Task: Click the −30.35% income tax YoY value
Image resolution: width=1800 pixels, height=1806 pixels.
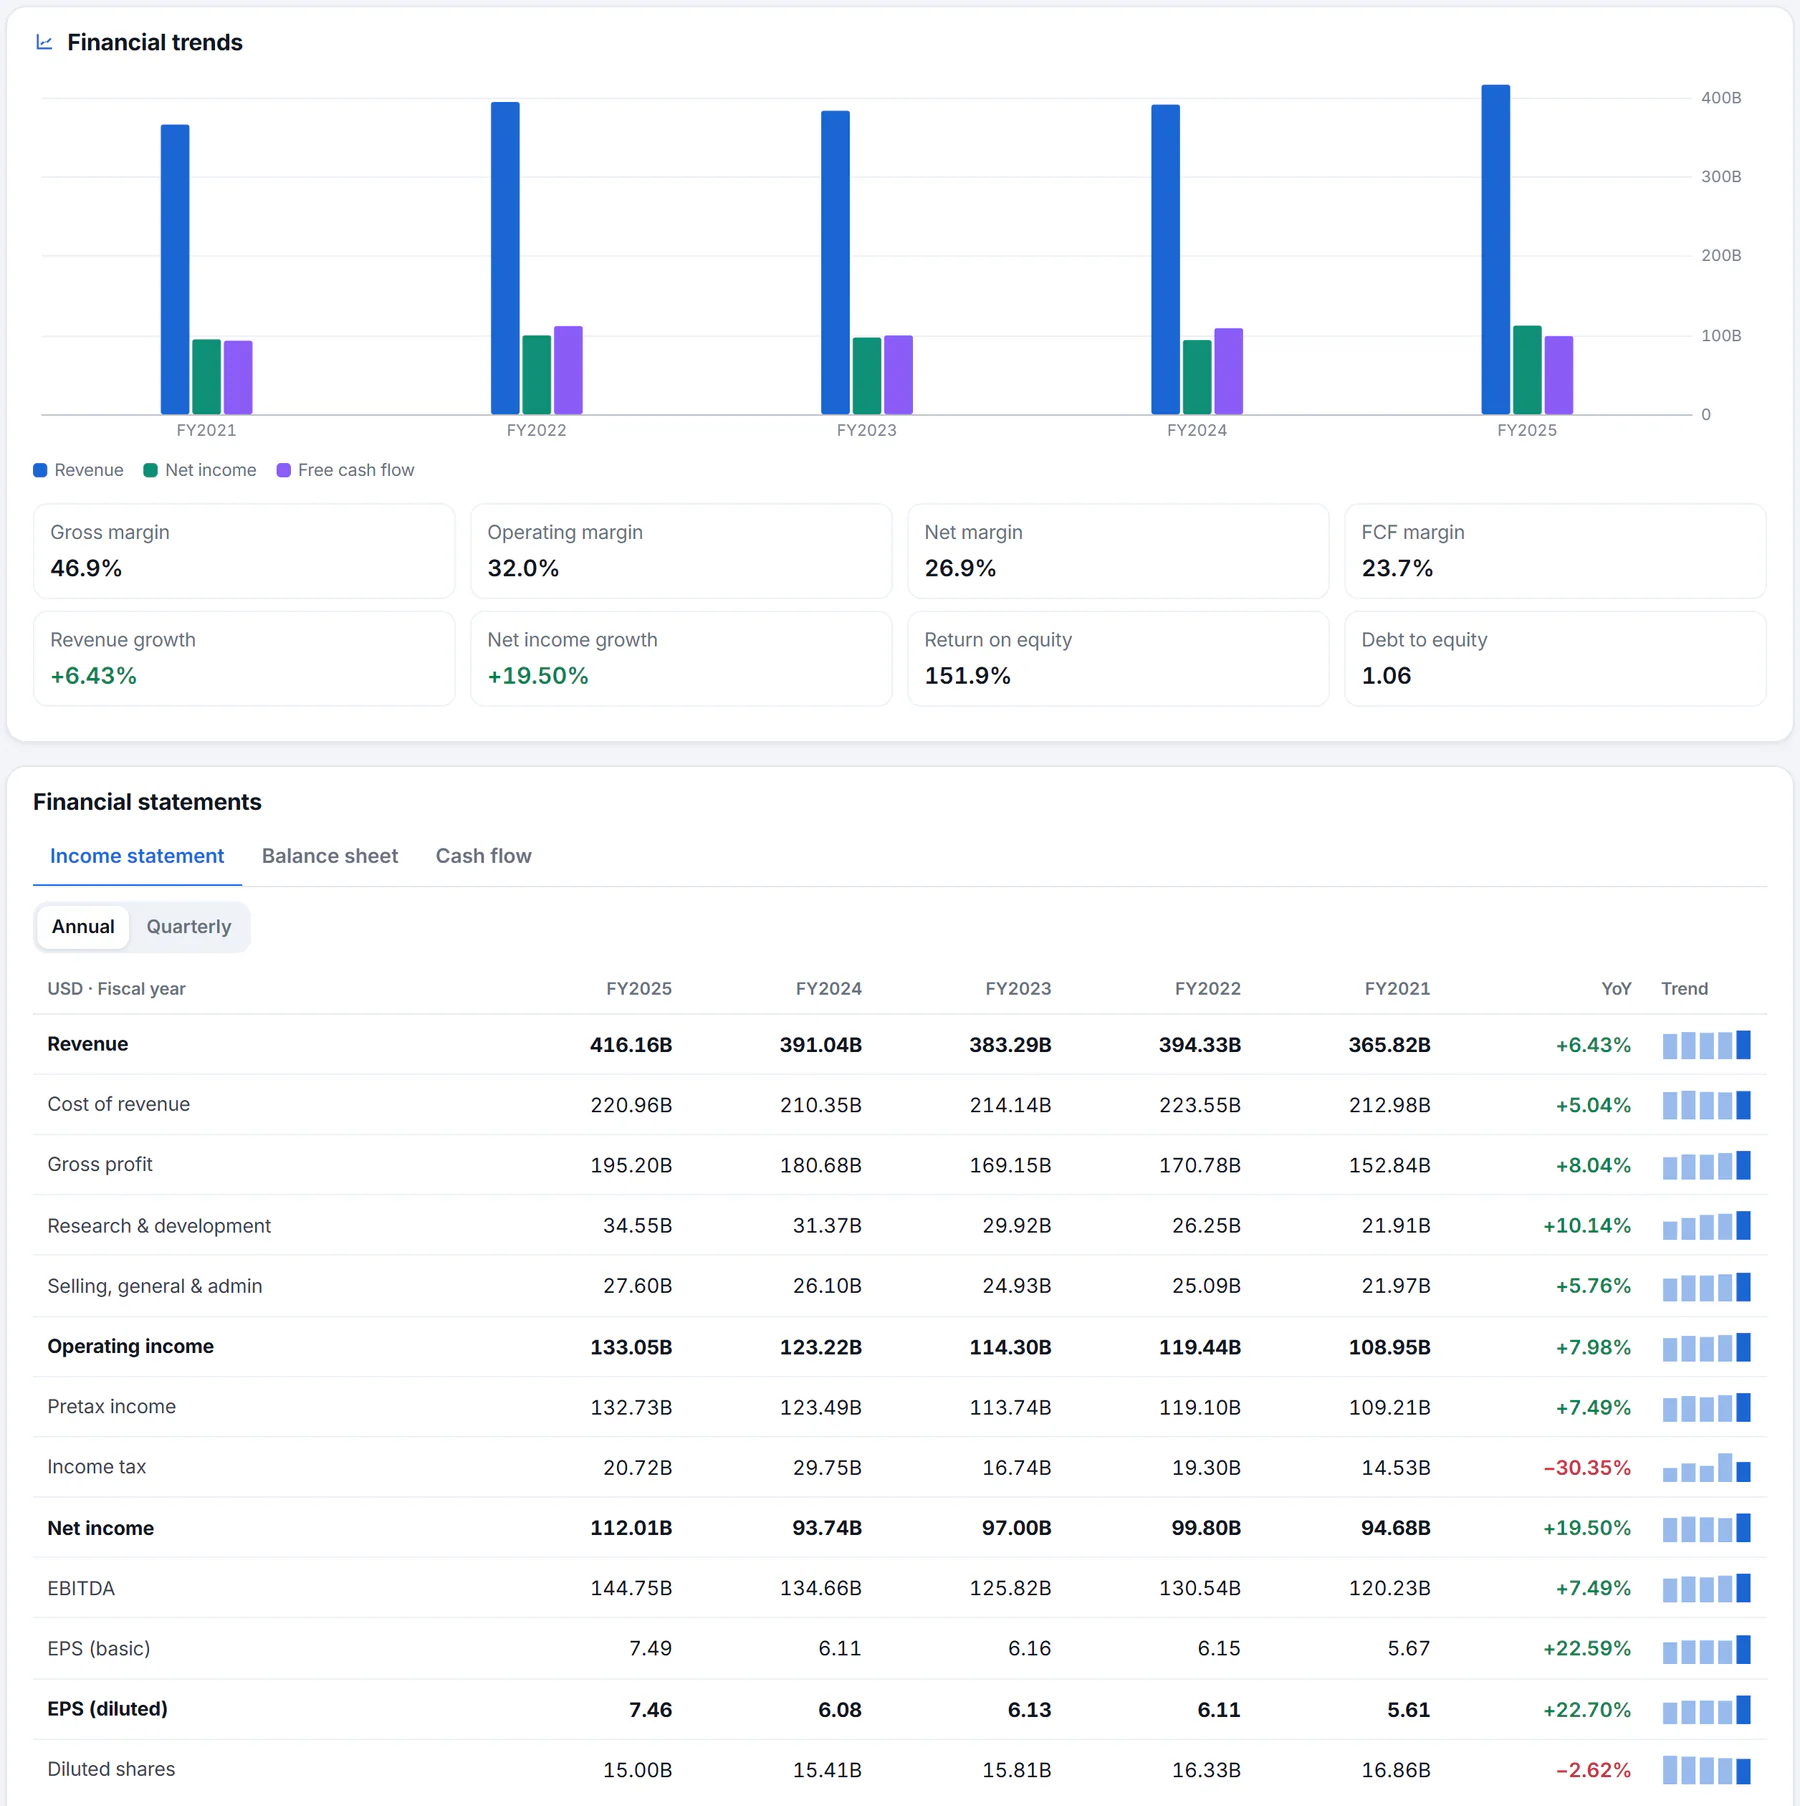Action: pyautogui.click(x=1587, y=1468)
